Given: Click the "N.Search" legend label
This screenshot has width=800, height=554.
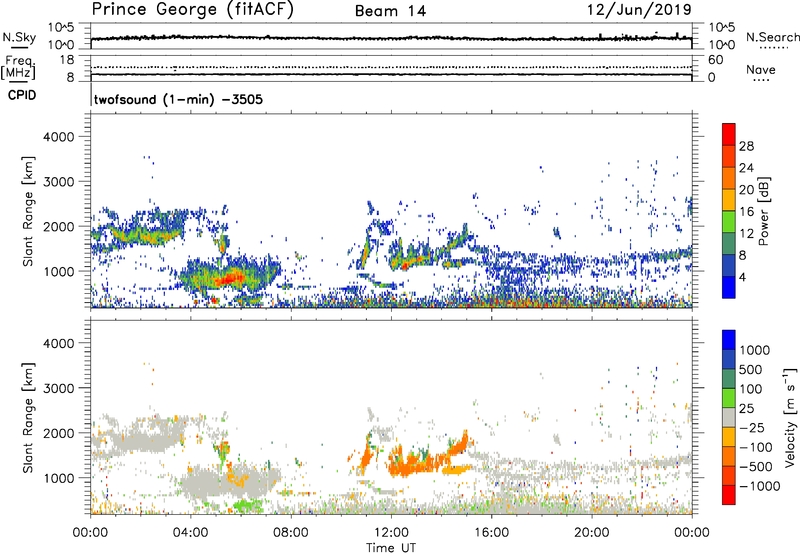Looking at the screenshot, I should pyautogui.click(x=772, y=37).
